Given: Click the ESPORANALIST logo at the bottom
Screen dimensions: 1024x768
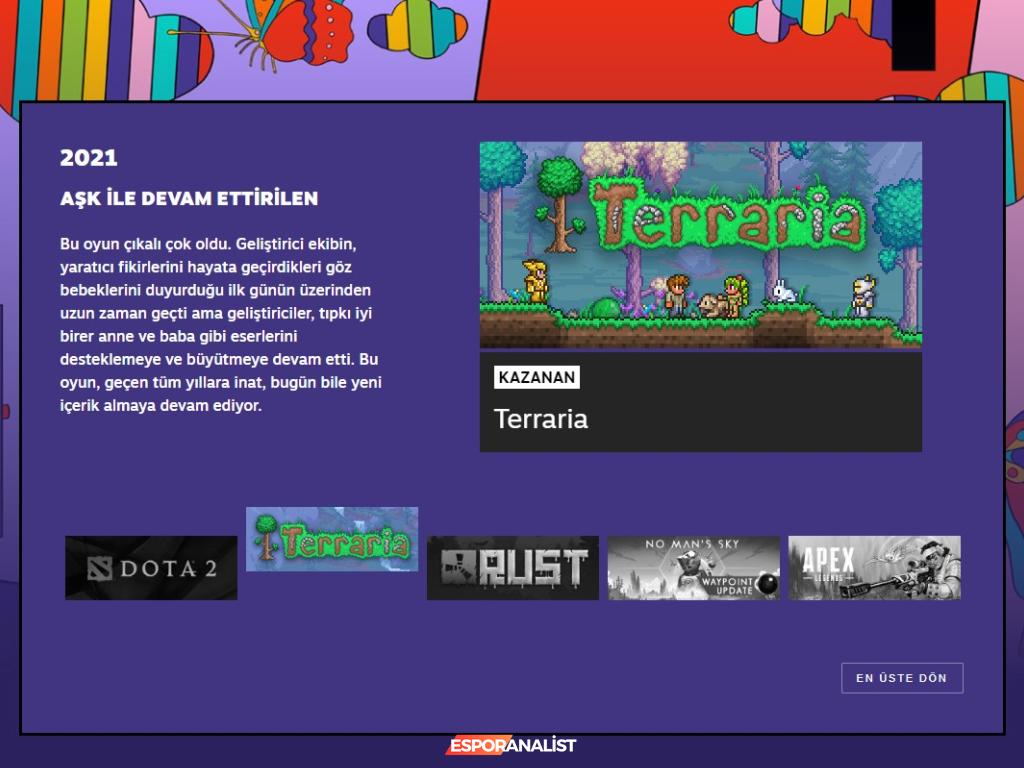Looking at the screenshot, I should click(x=511, y=746).
